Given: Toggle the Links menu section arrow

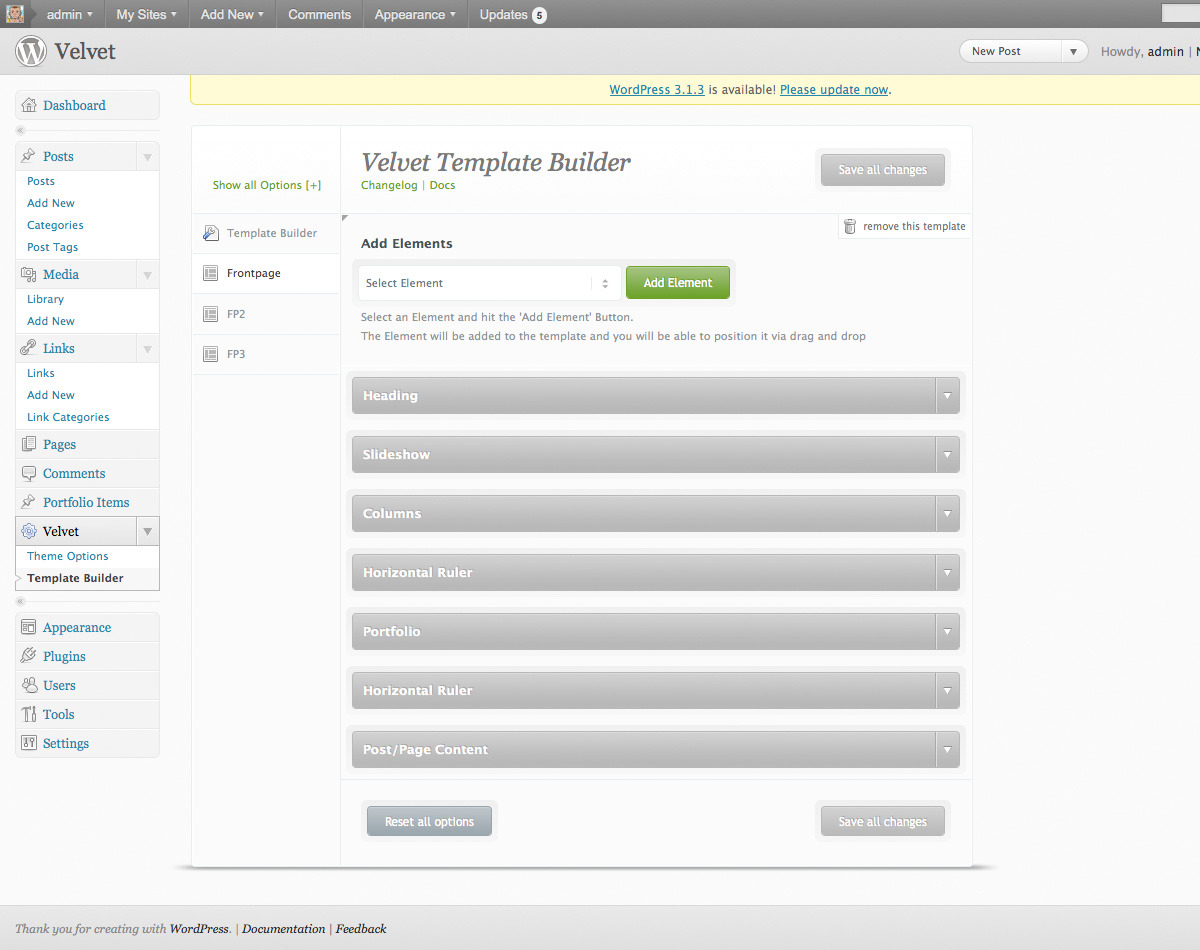Looking at the screenshot, I should 147,349.
